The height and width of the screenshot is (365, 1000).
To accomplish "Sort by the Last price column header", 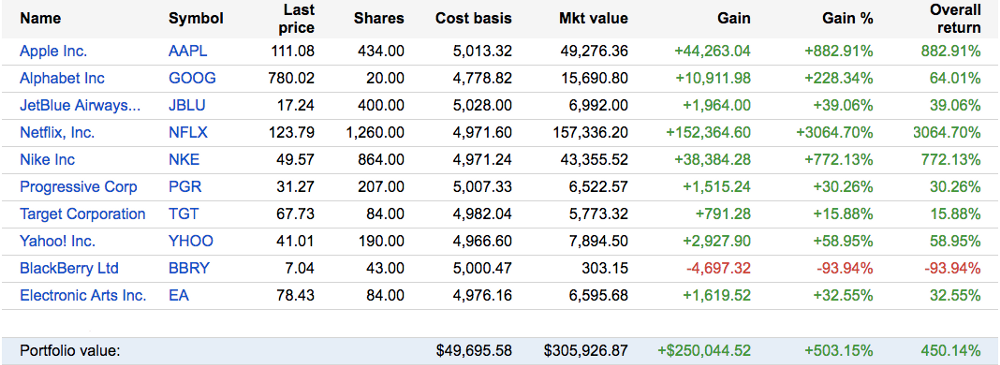I will pos(297,19).
